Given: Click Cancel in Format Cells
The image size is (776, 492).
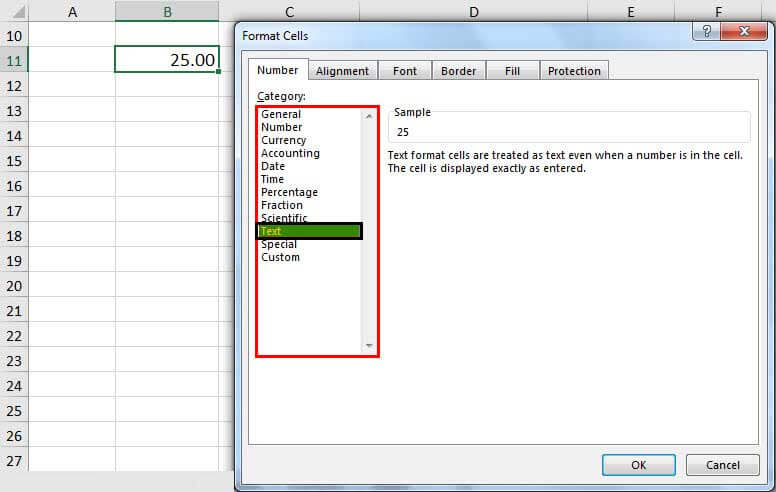Looking at the screenshot, I should pyautogui.click(x=723, y=465).
